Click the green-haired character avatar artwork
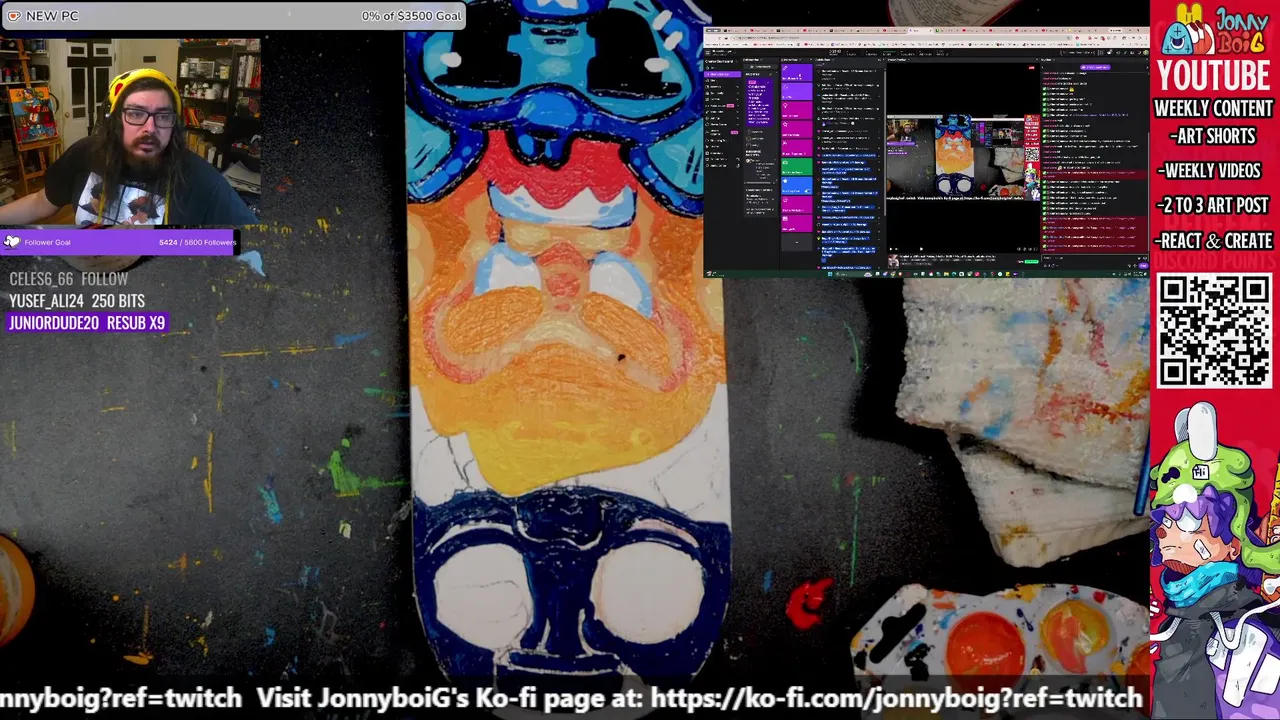 [1214, 560]
